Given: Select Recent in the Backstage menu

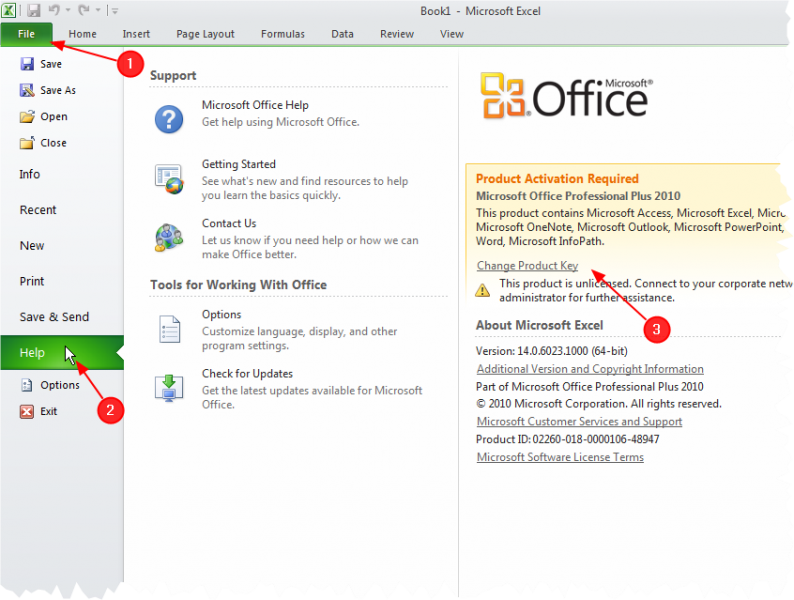Looking at the screenshot, I should pos(38,210).
